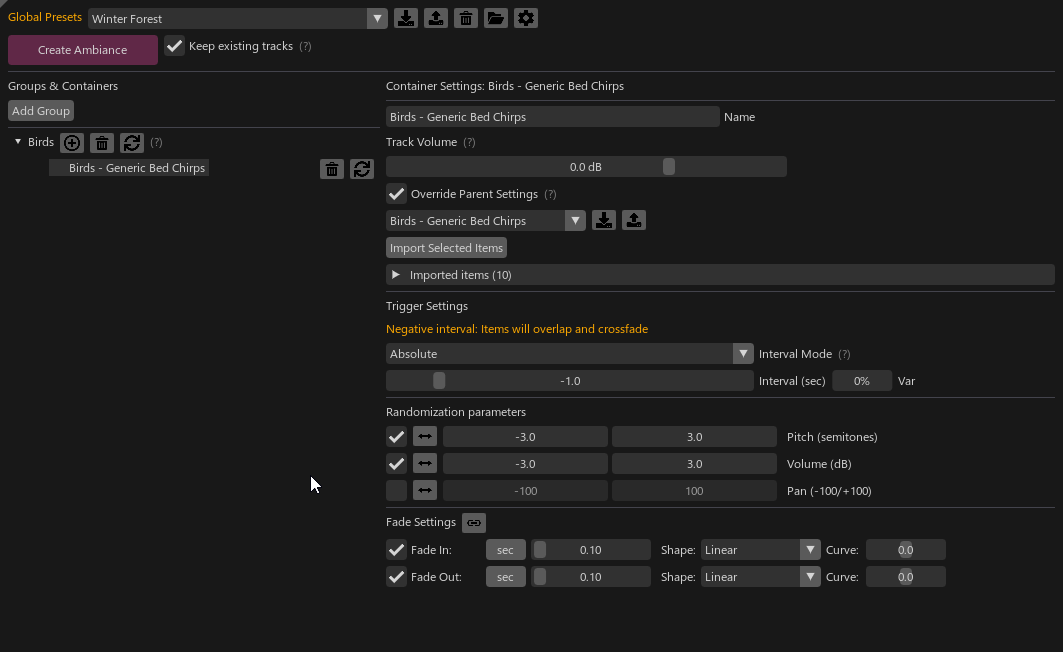
Task: Click the Fade Out duration 0.10 slider
Action: 590,577
